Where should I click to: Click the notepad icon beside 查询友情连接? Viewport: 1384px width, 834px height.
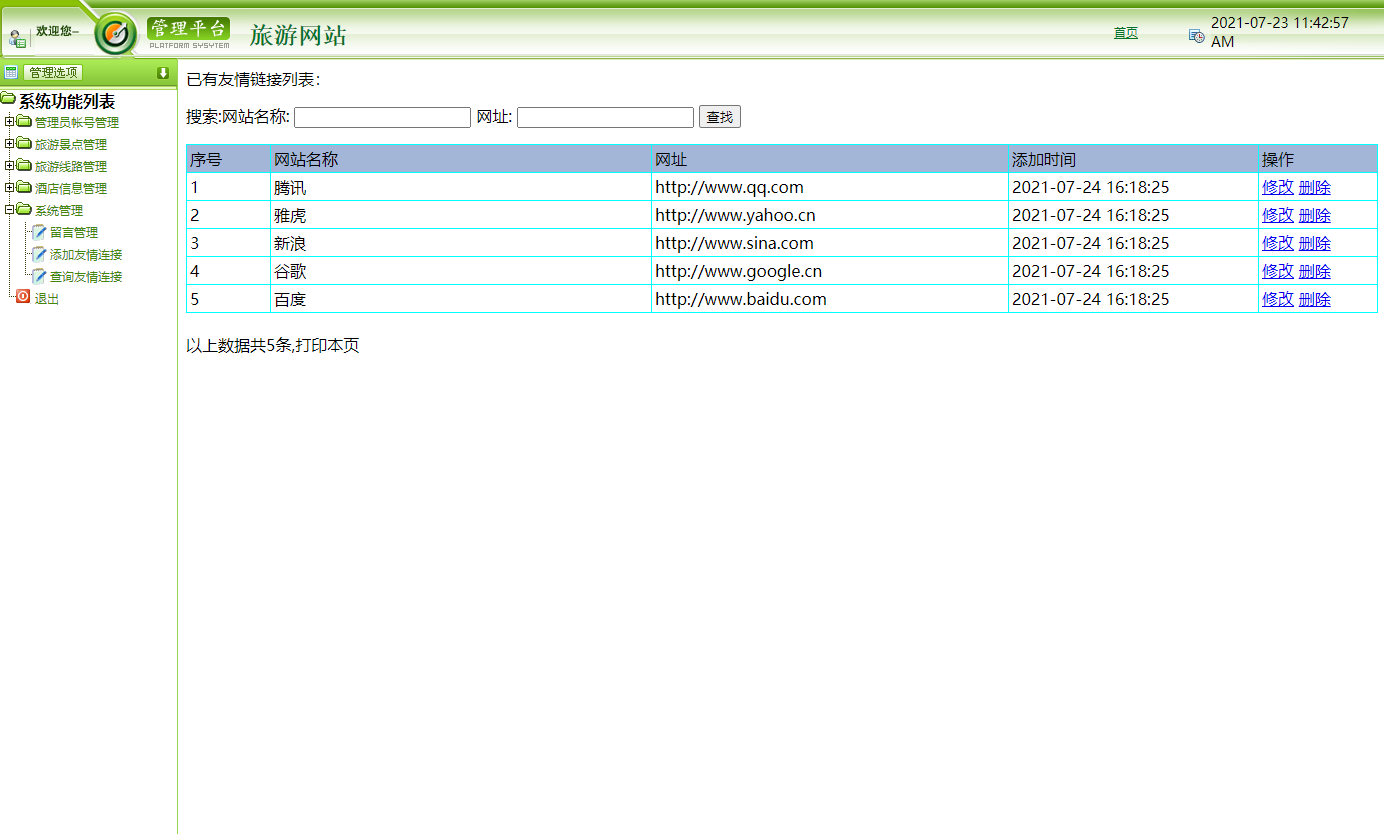(x=39, y=276)
